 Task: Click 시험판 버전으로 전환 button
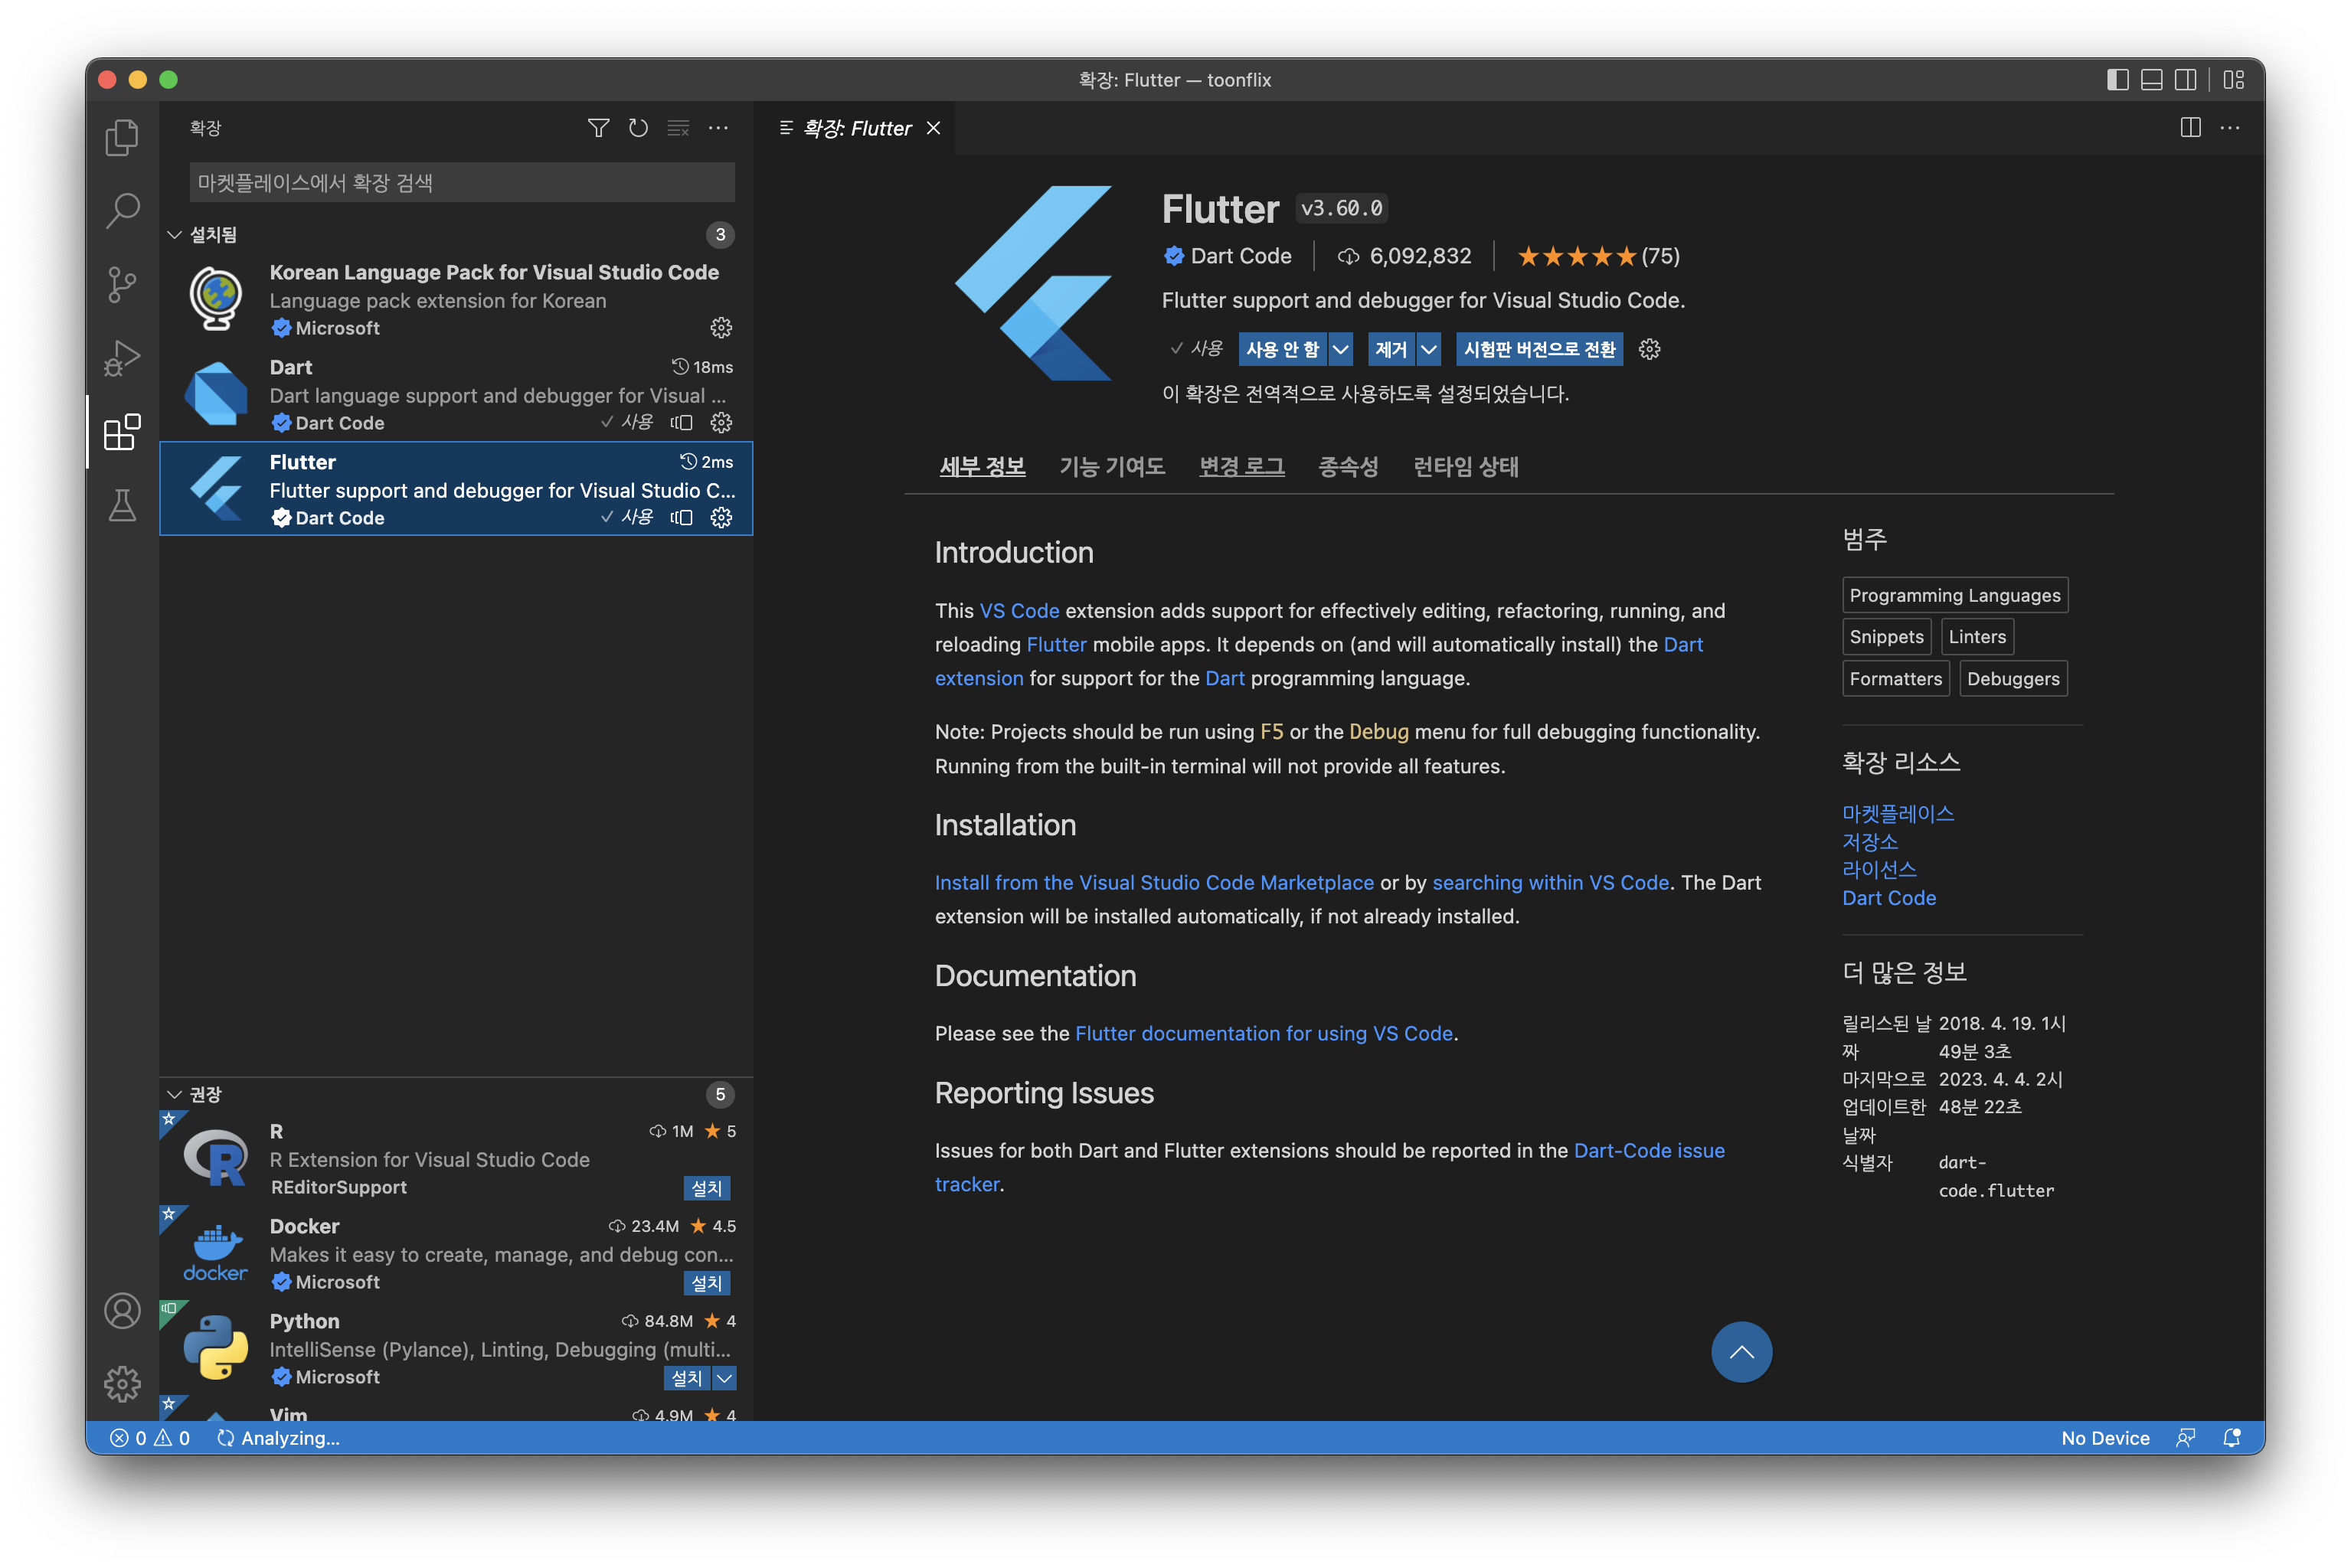pos(1539,349)
